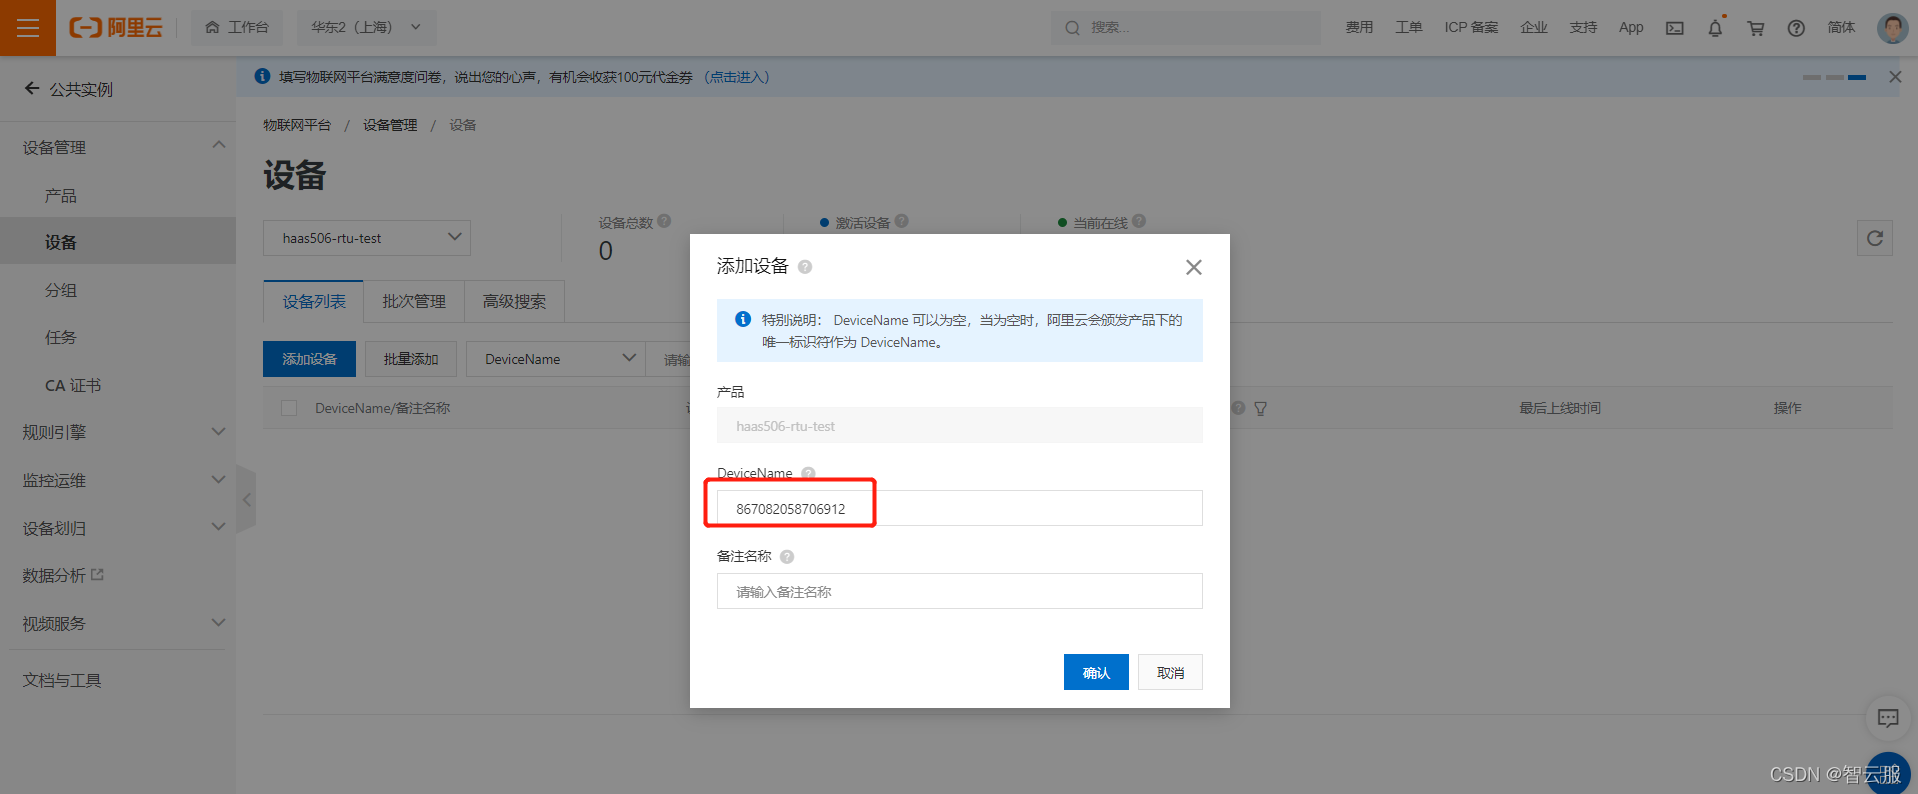
Task: Click 物联网平台 breadcrumb
Action: point(297,125)
